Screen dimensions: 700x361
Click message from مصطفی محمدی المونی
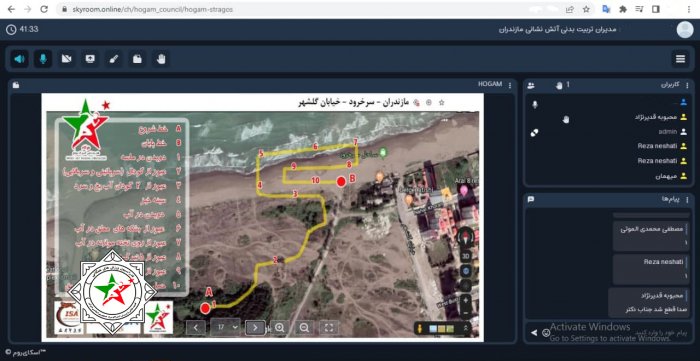651,236
